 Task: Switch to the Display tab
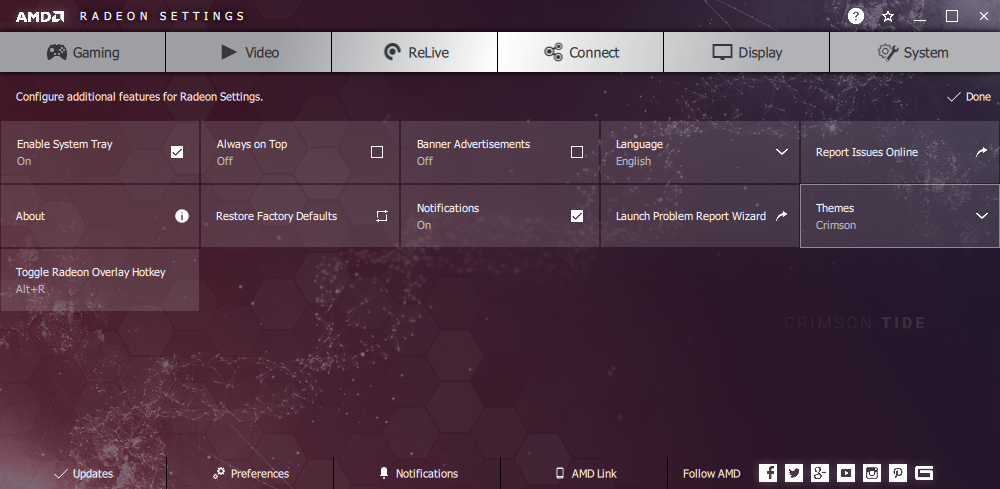tap(746, 52)
